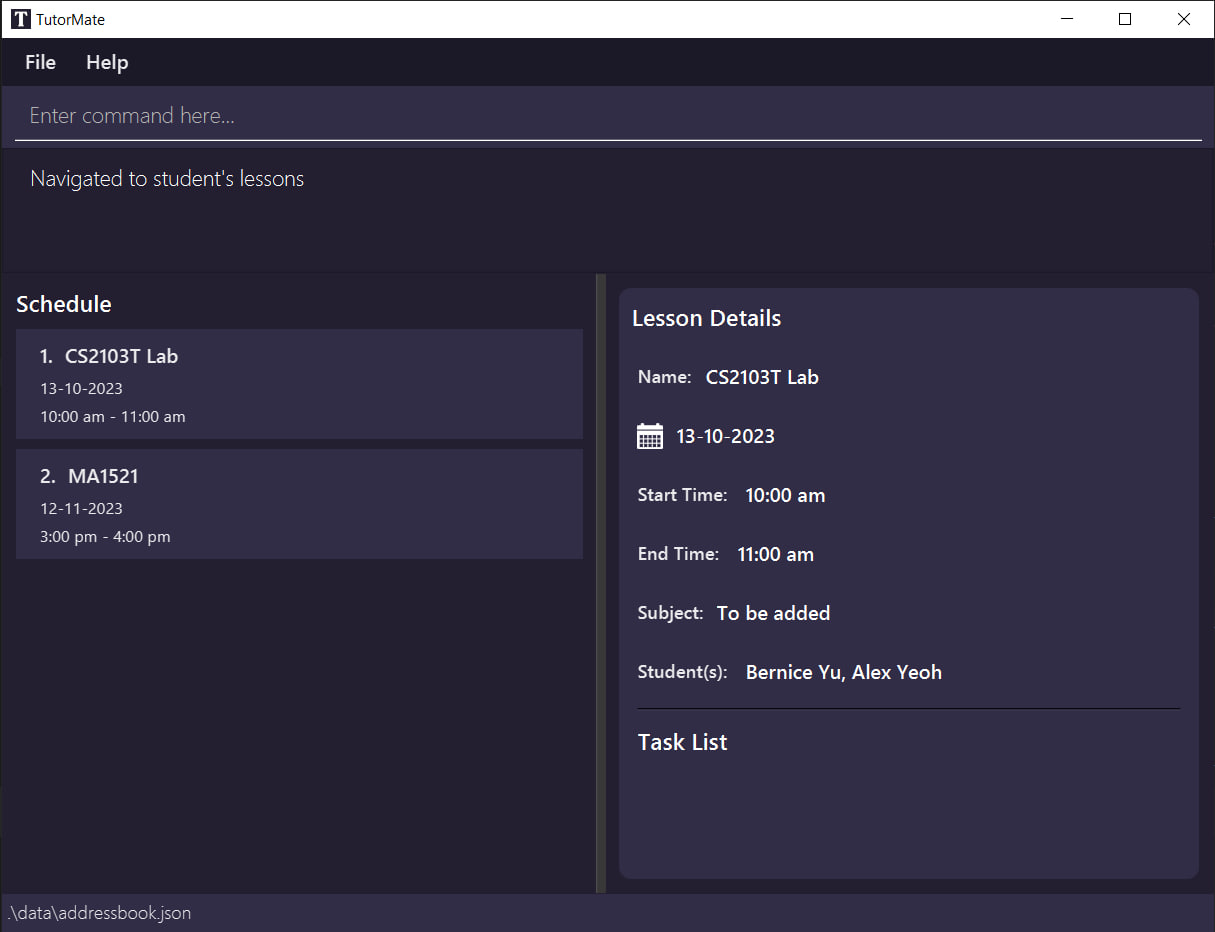Open the Help menu

(107, 62)
